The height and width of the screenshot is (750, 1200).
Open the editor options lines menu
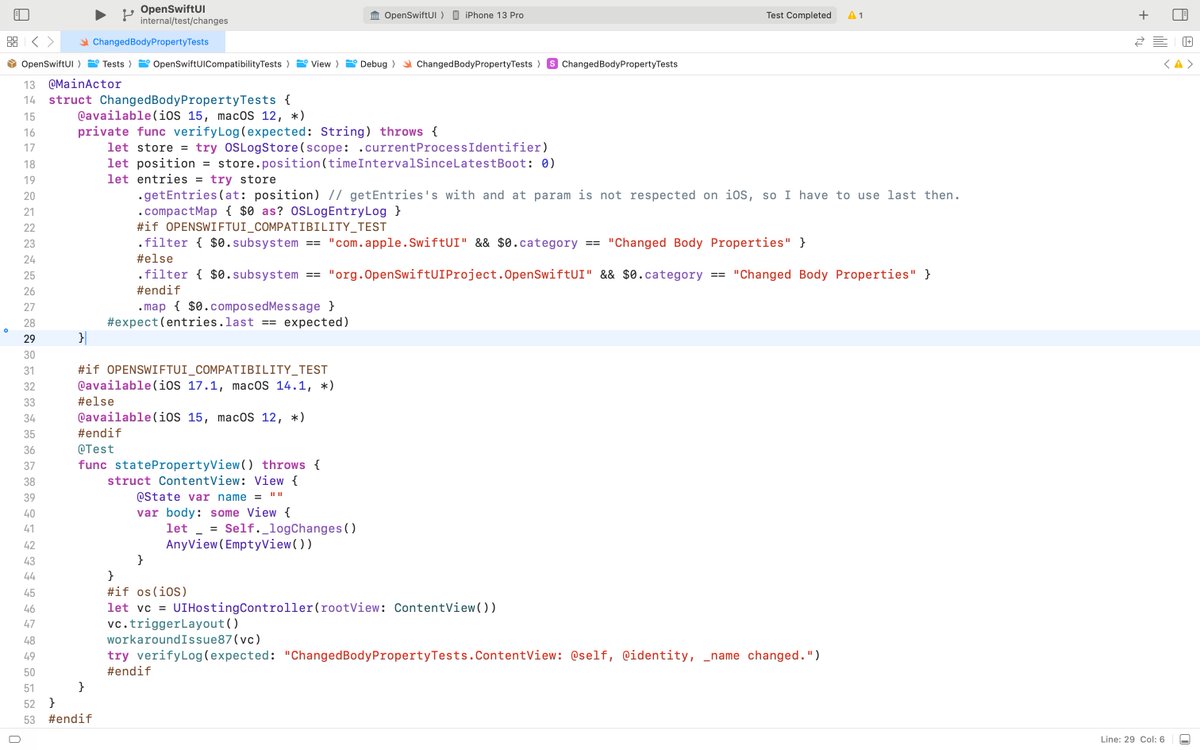click(1160, 42)
